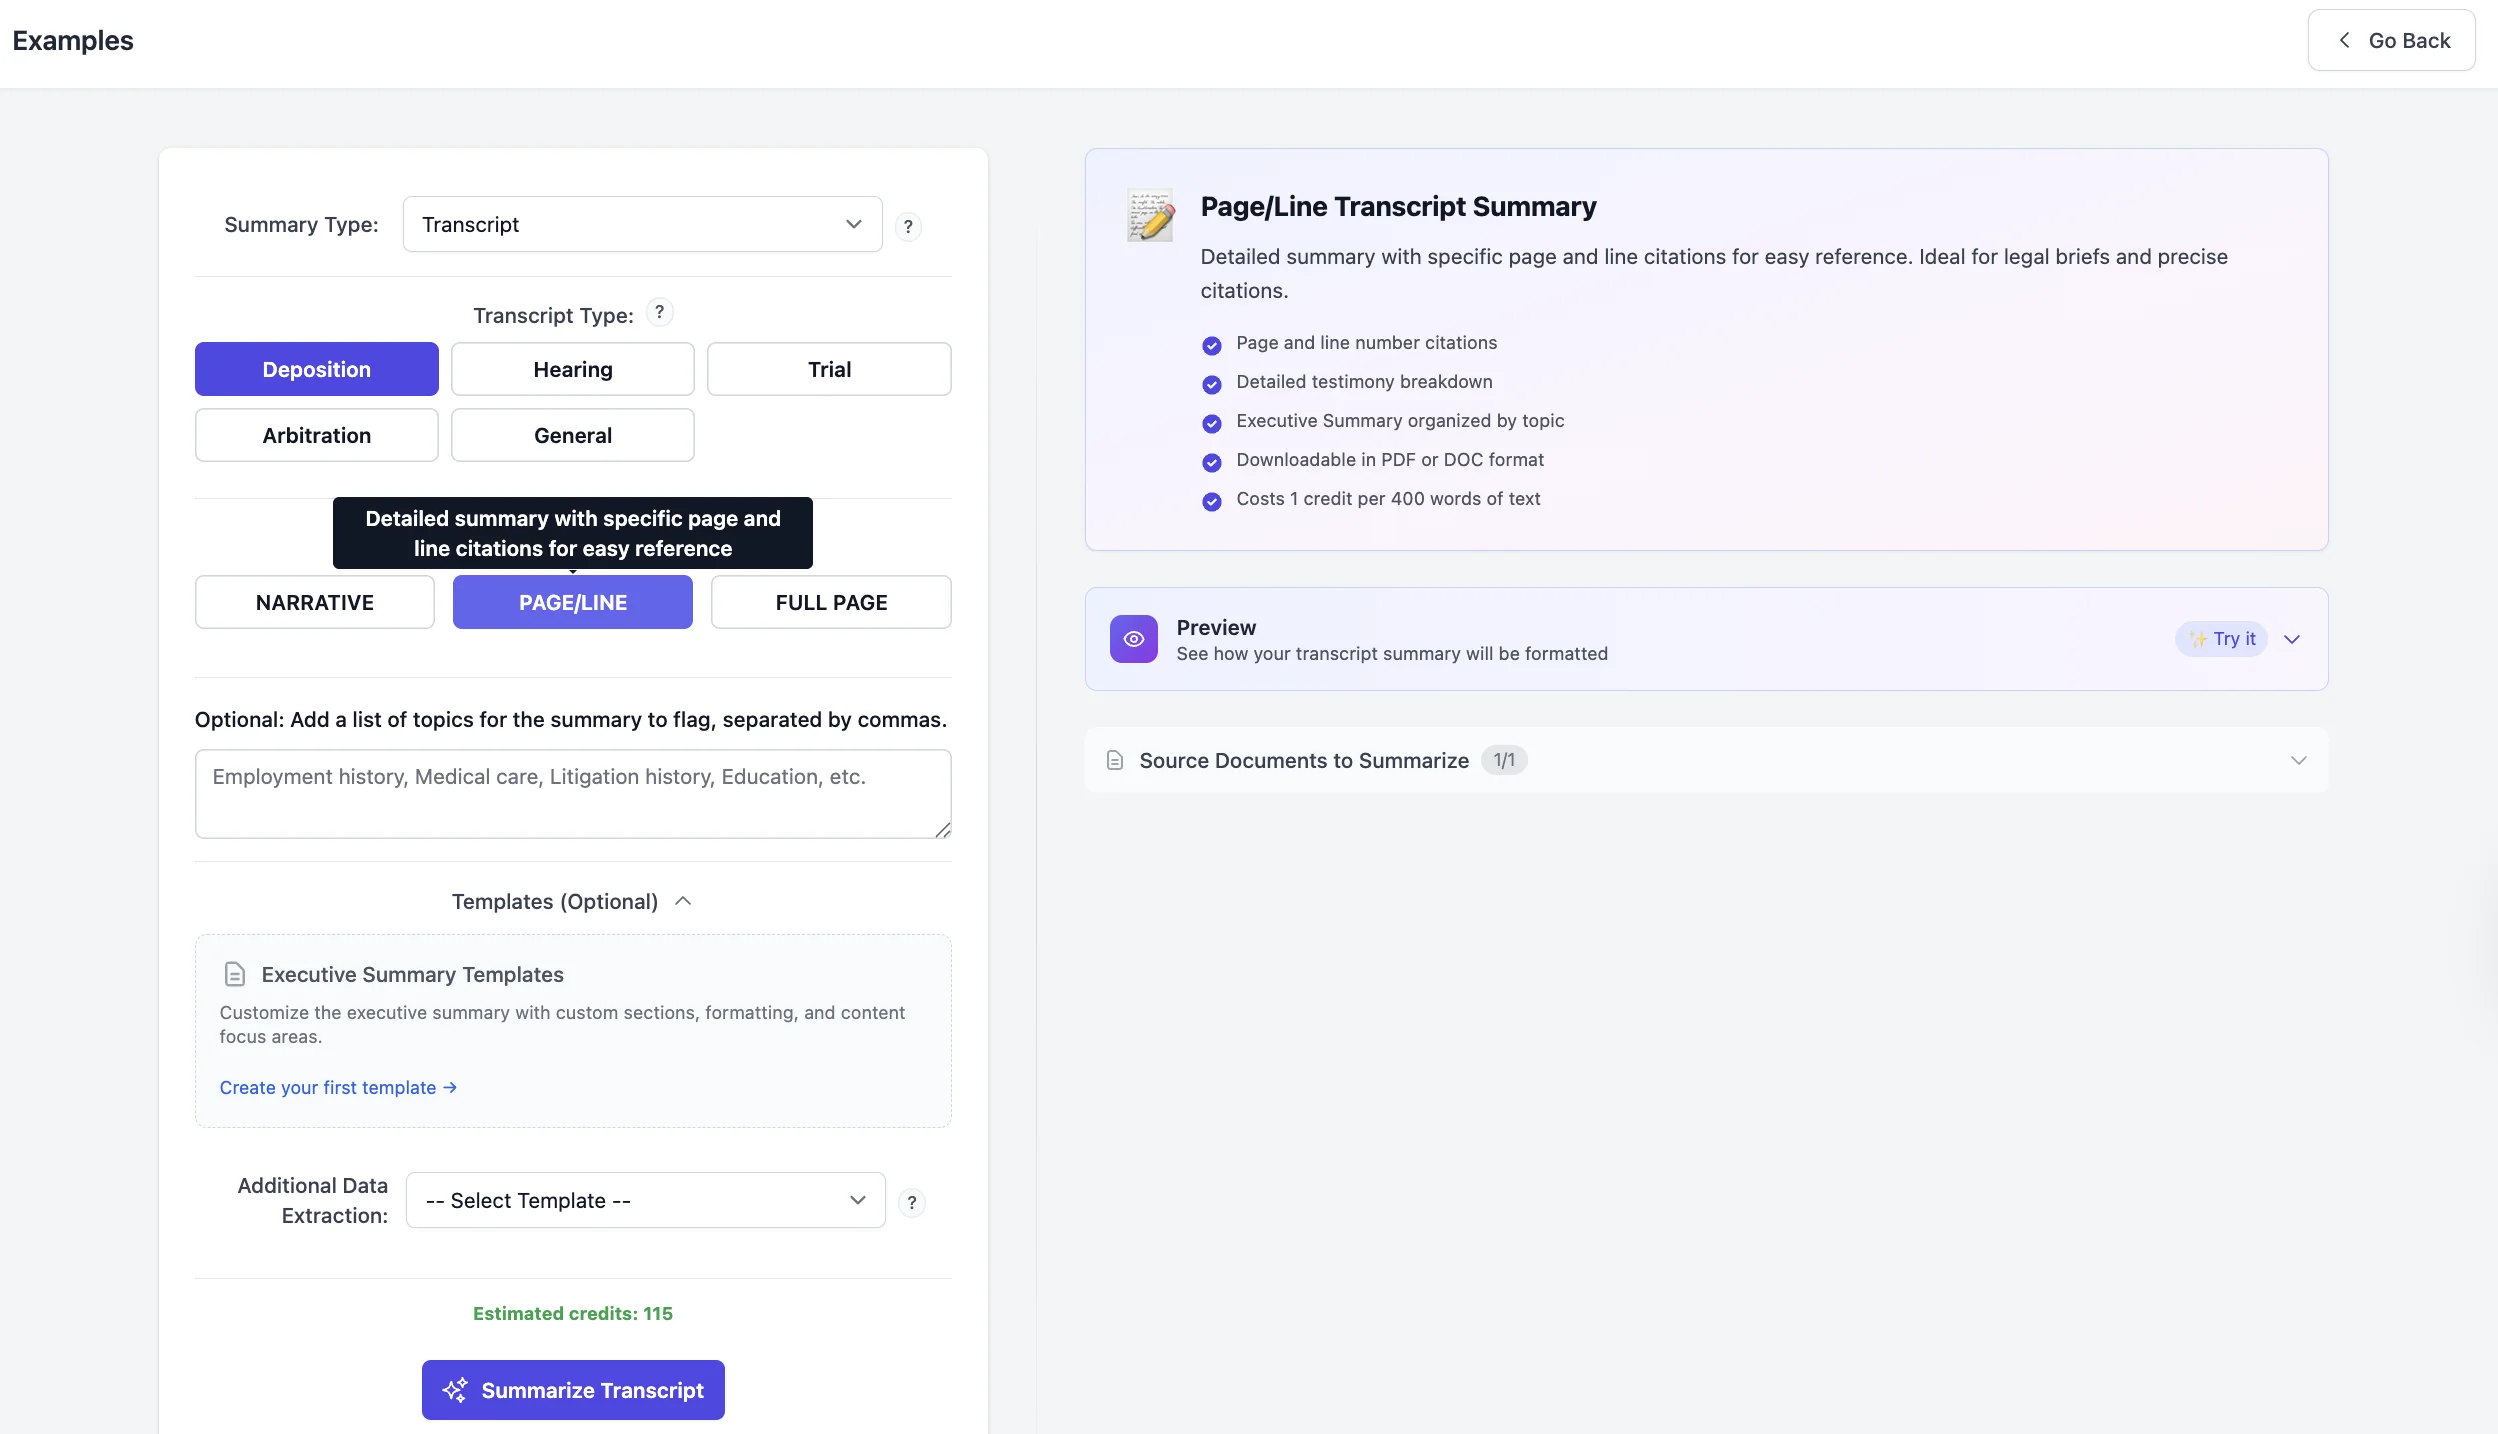Click the back arrow in Go Back
Screen dimensions: 2498x1434
(x=2344, y=41)
